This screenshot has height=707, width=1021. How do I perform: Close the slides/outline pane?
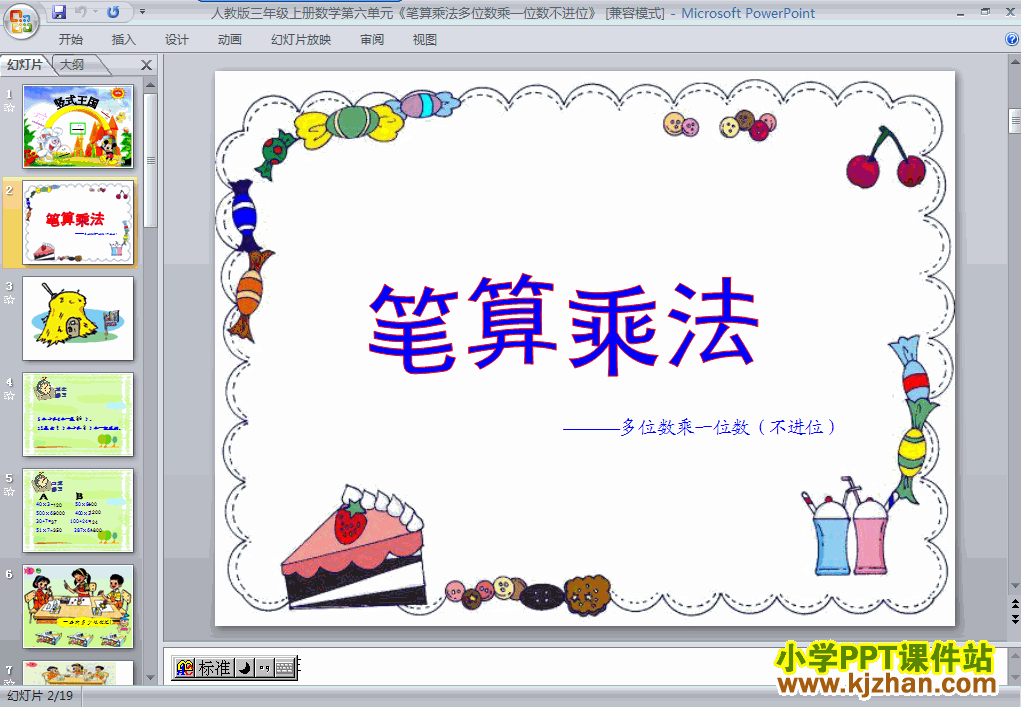point(147,65)
